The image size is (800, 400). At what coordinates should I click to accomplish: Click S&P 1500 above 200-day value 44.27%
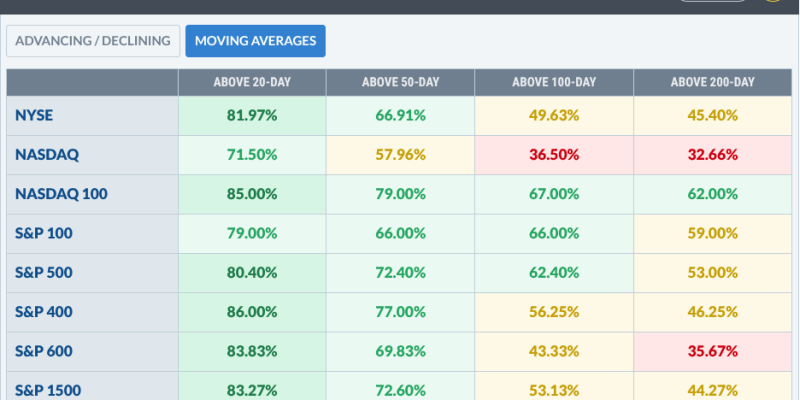point(713,391)
